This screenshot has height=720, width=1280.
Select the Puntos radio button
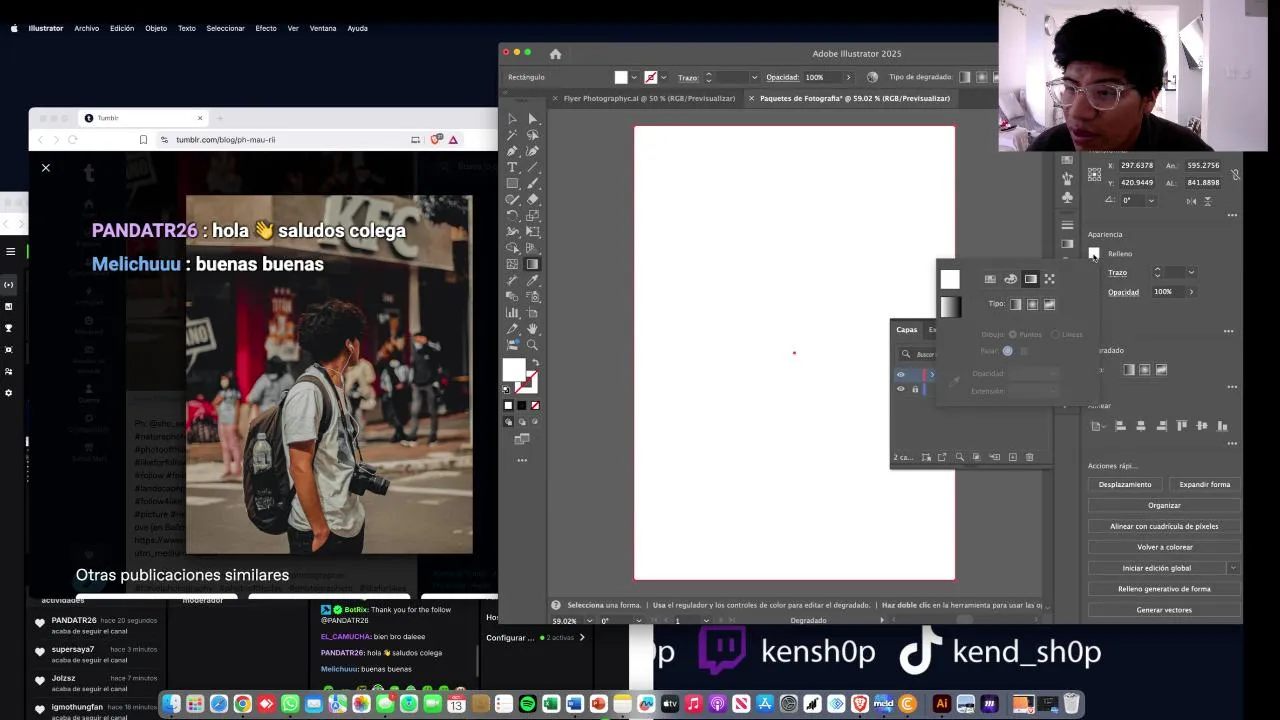click(1012, 335)
